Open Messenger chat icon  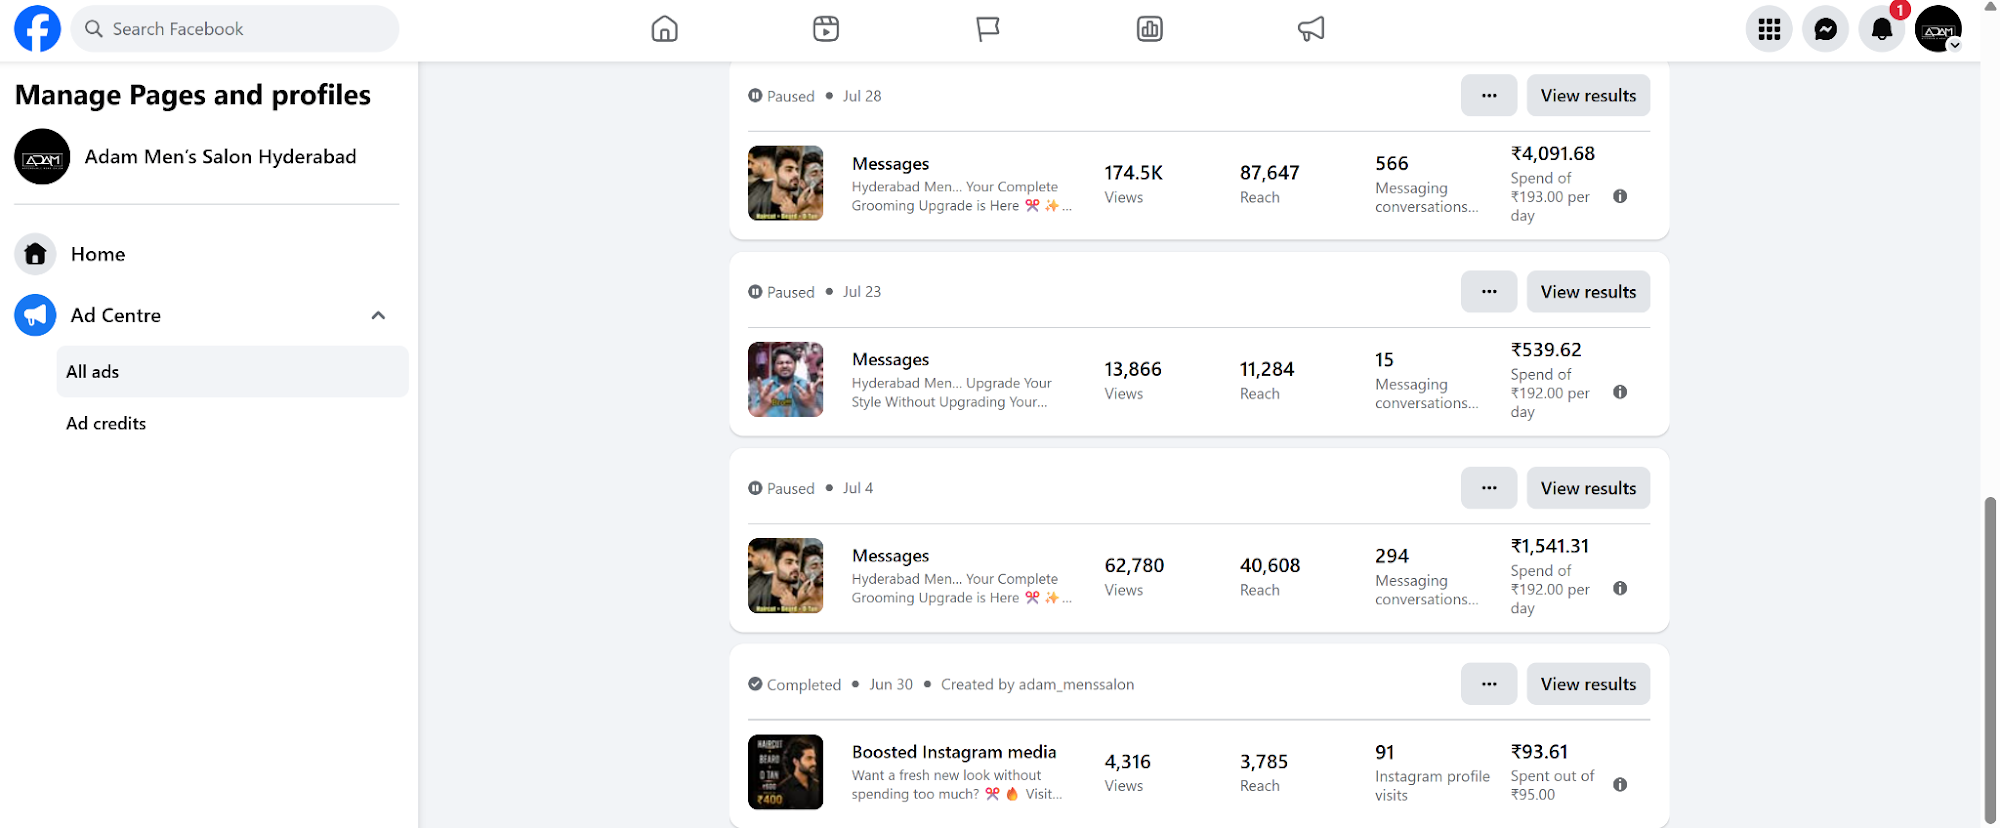coord(1825,30)
